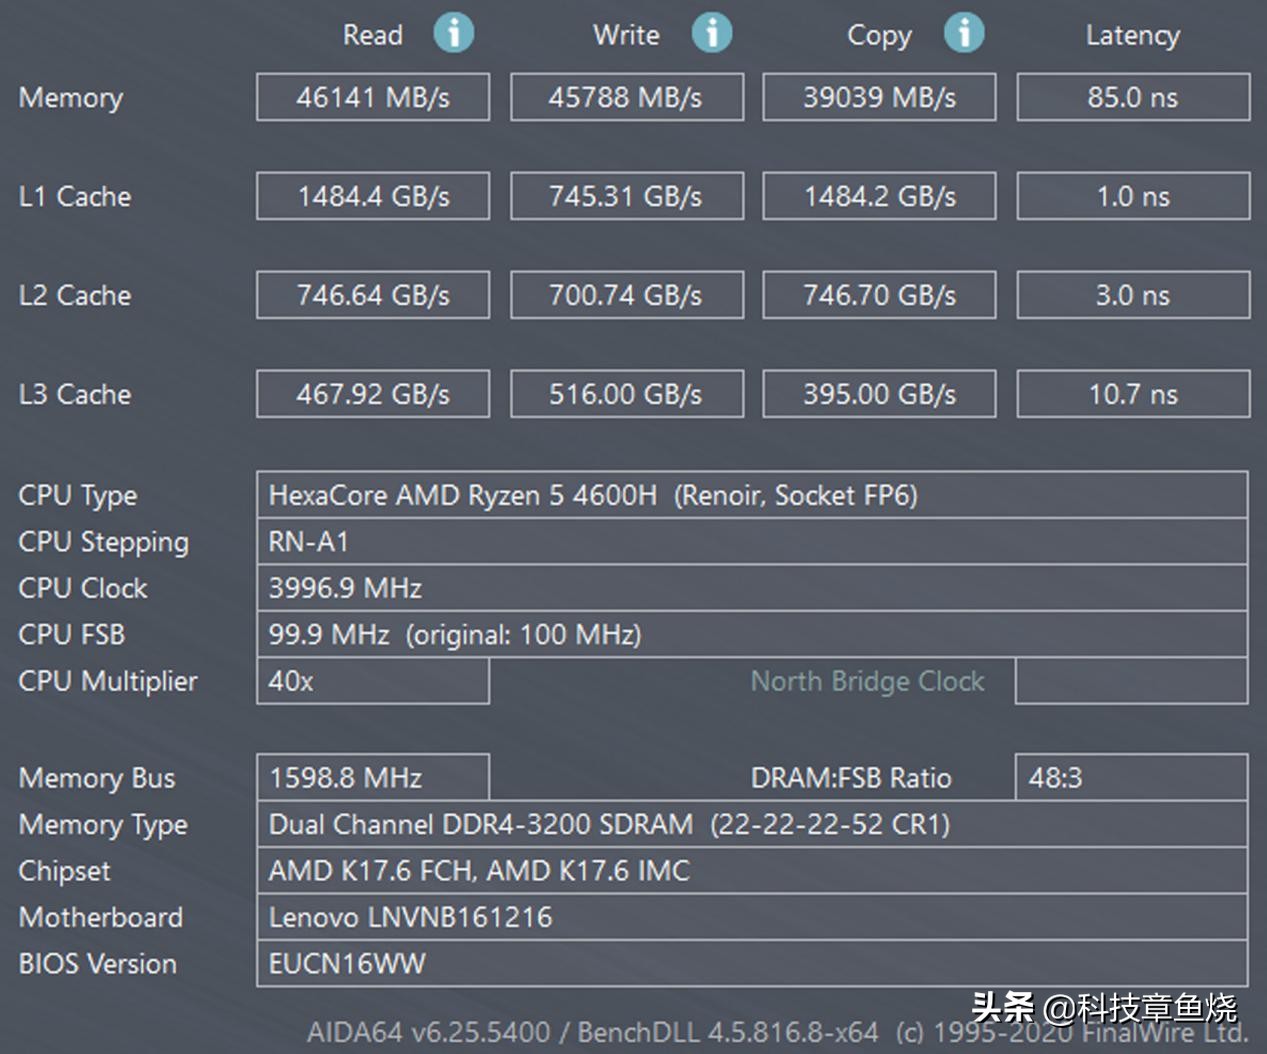
Task: Click the Memory Write 45788 MB/s box
Action: (x=626, y=97)
